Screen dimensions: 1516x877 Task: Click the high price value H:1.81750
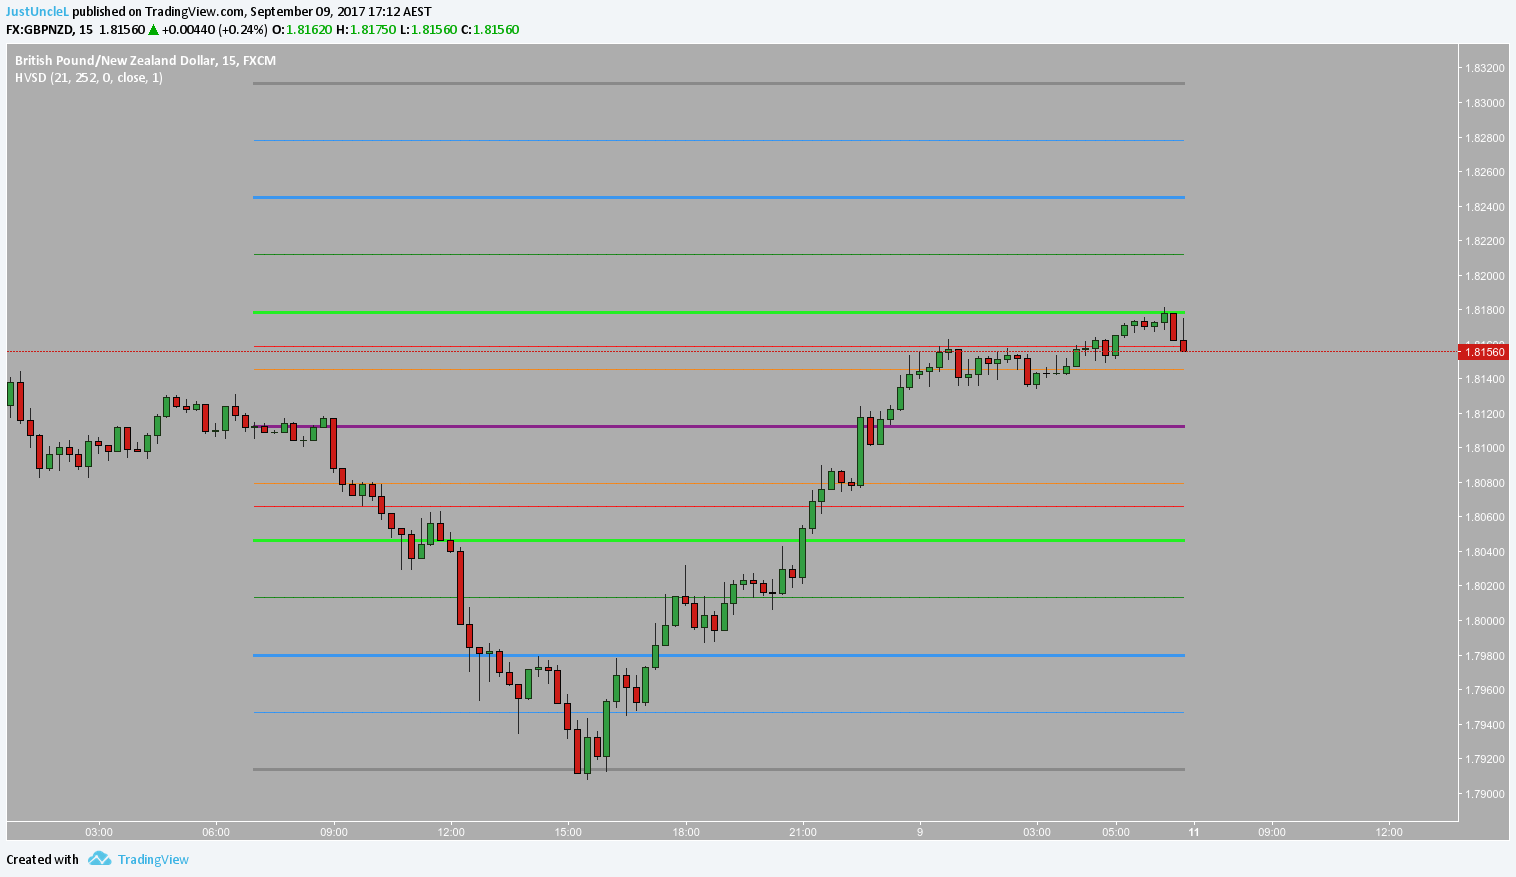click(365, 29)
